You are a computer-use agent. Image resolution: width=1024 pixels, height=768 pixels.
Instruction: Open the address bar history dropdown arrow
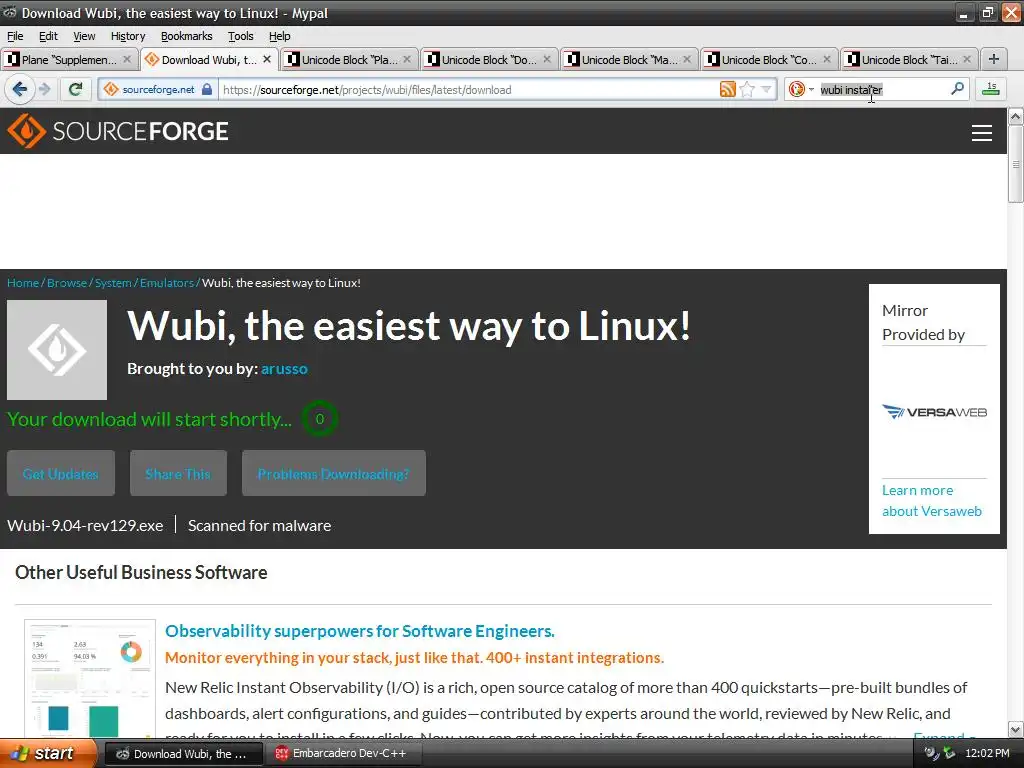766,89
